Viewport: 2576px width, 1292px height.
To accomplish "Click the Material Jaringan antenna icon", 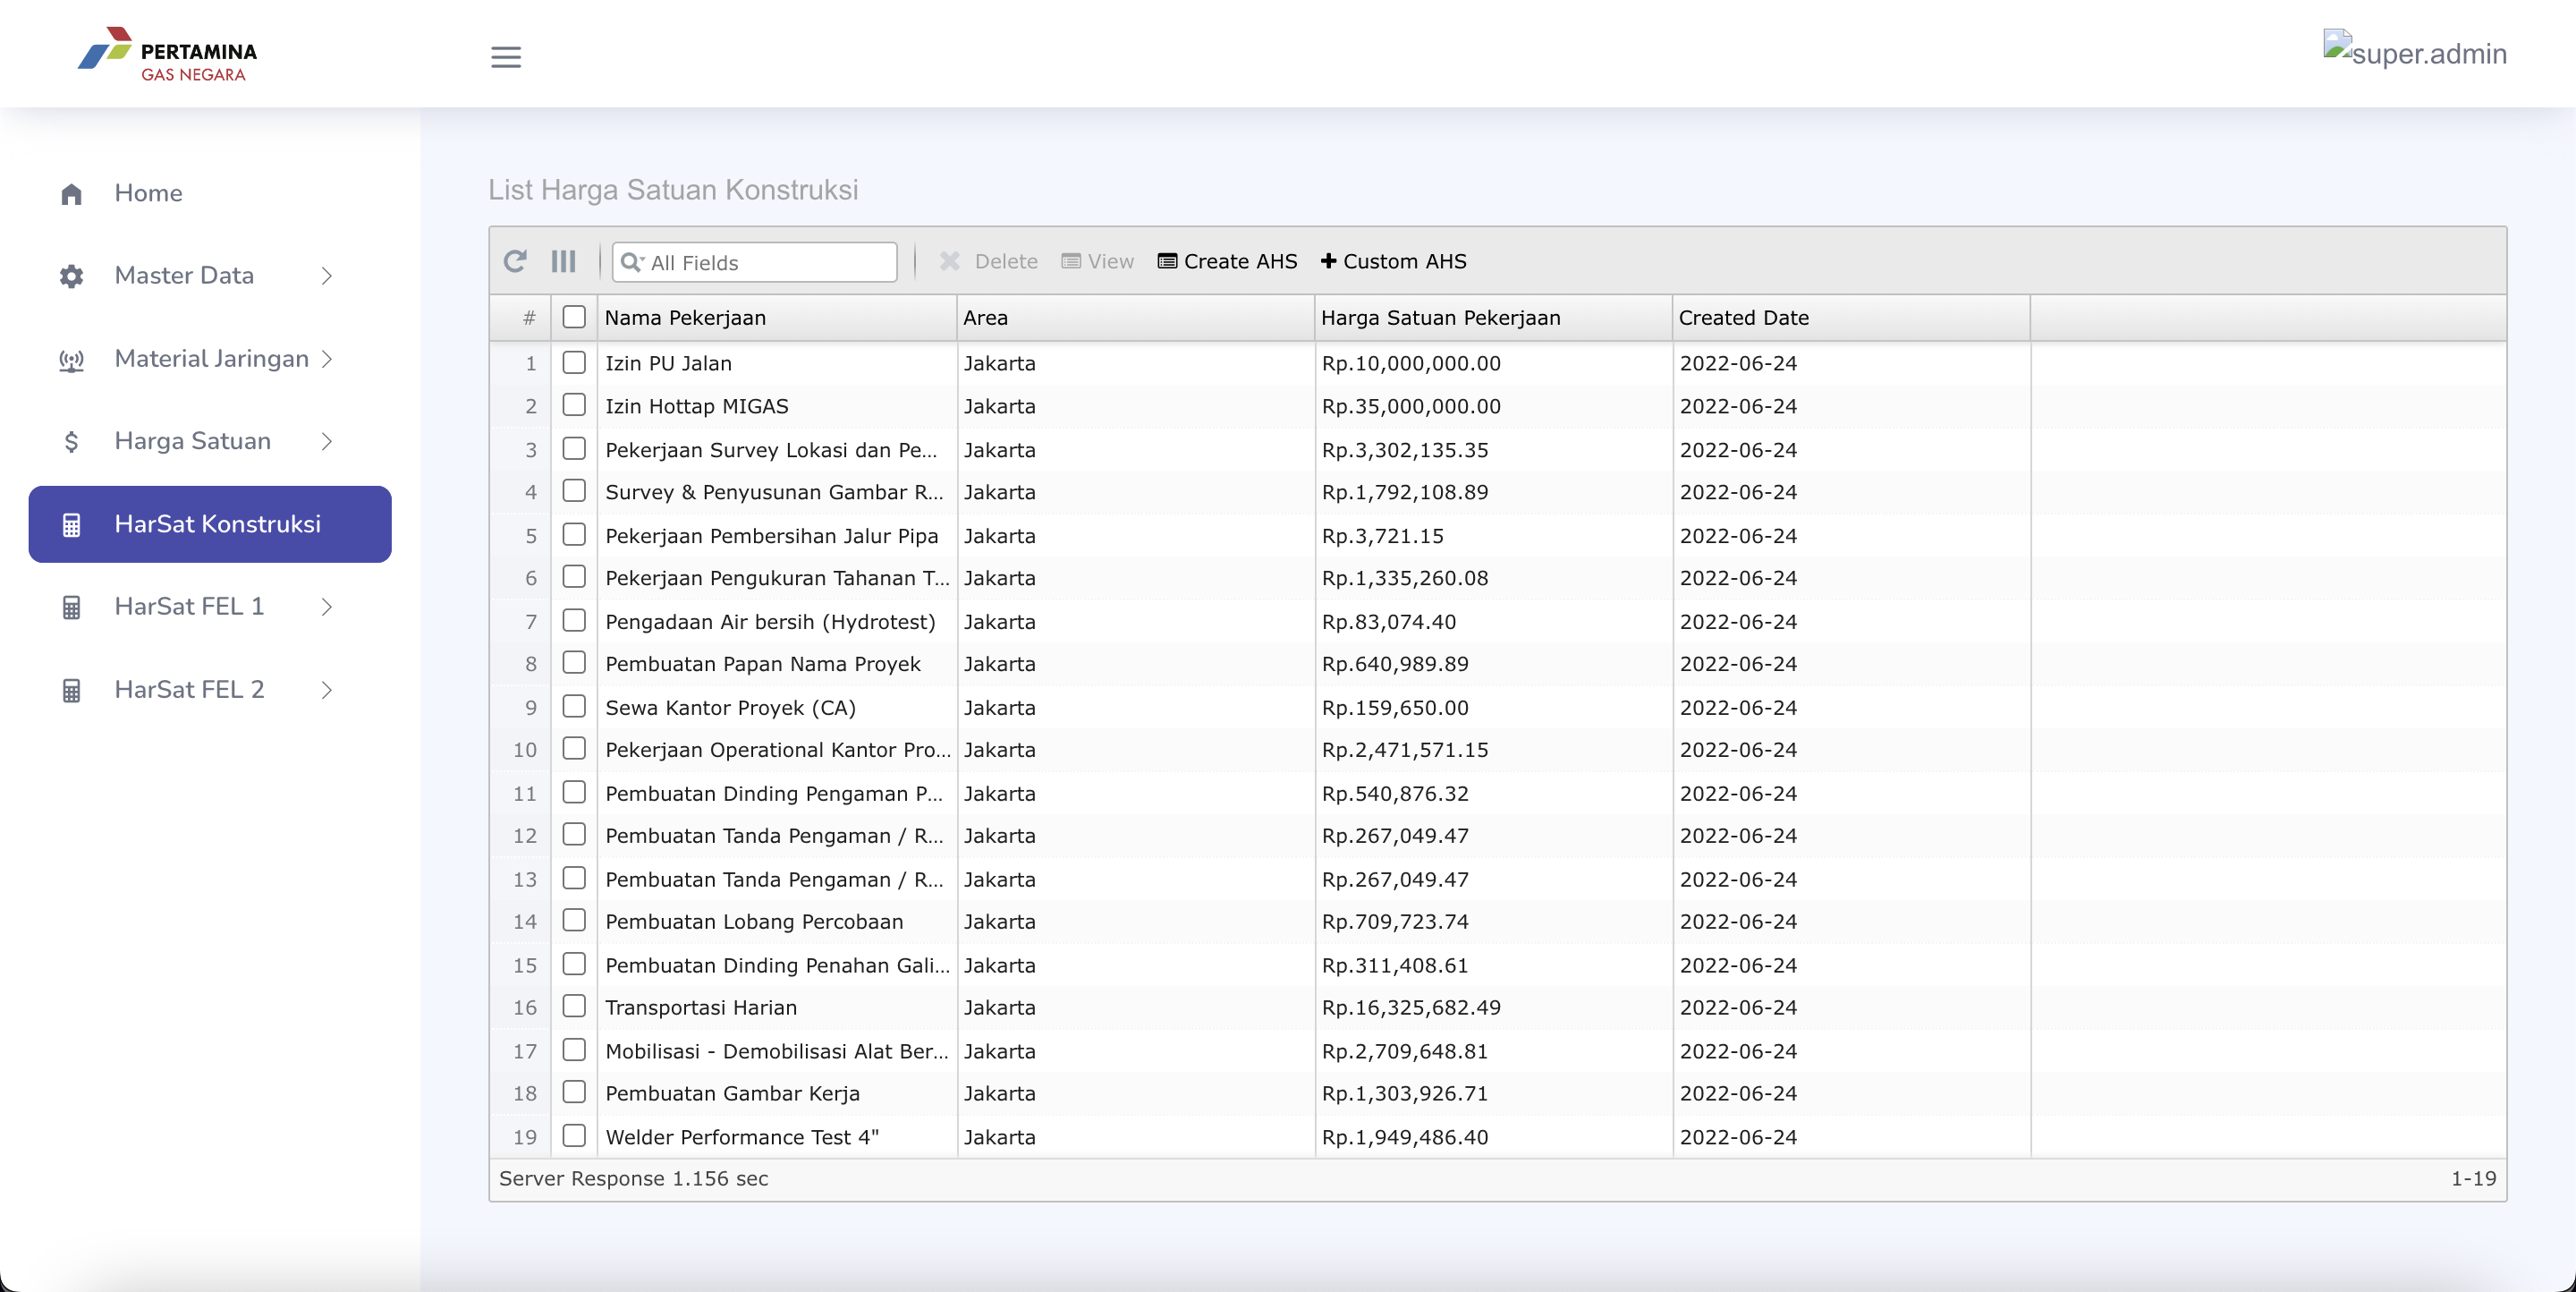I will 71,360.
